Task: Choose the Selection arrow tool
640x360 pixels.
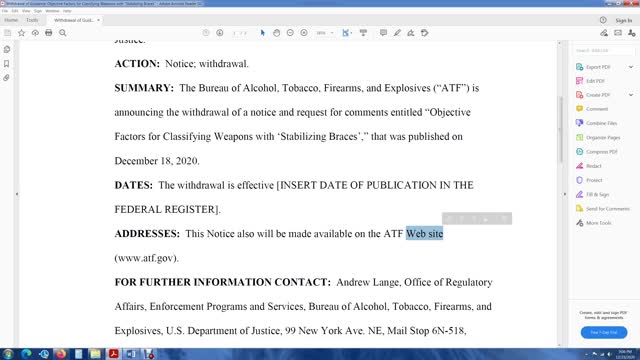Action: point(262,33)
